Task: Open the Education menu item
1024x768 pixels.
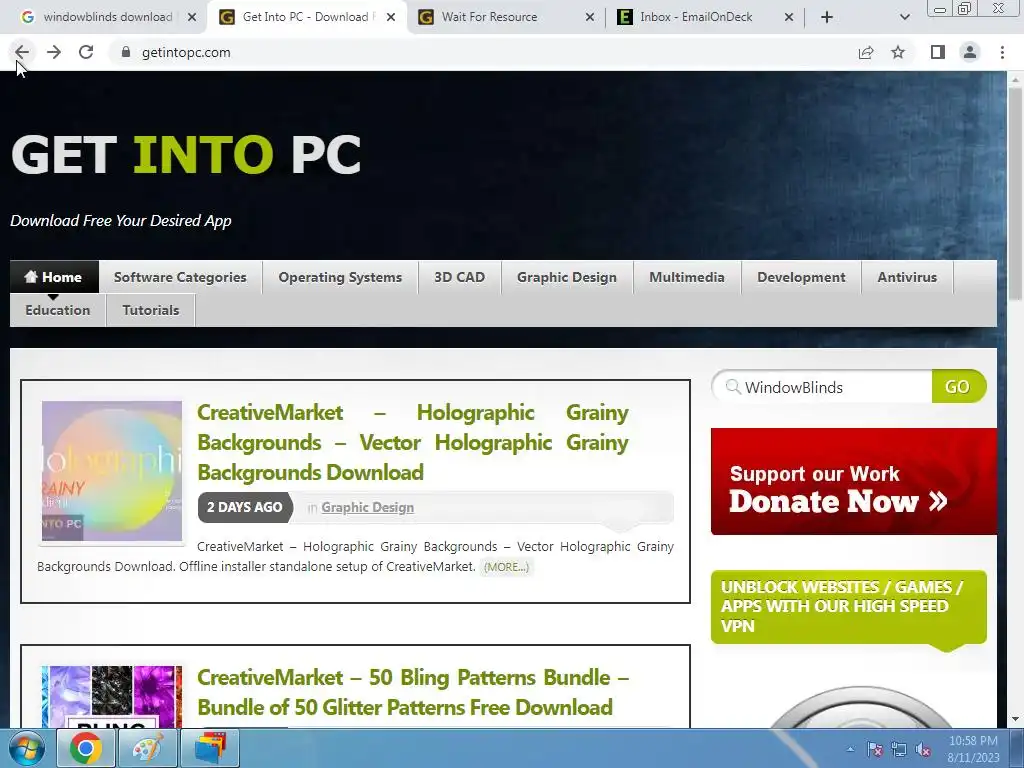Action: tap(57, 310)
